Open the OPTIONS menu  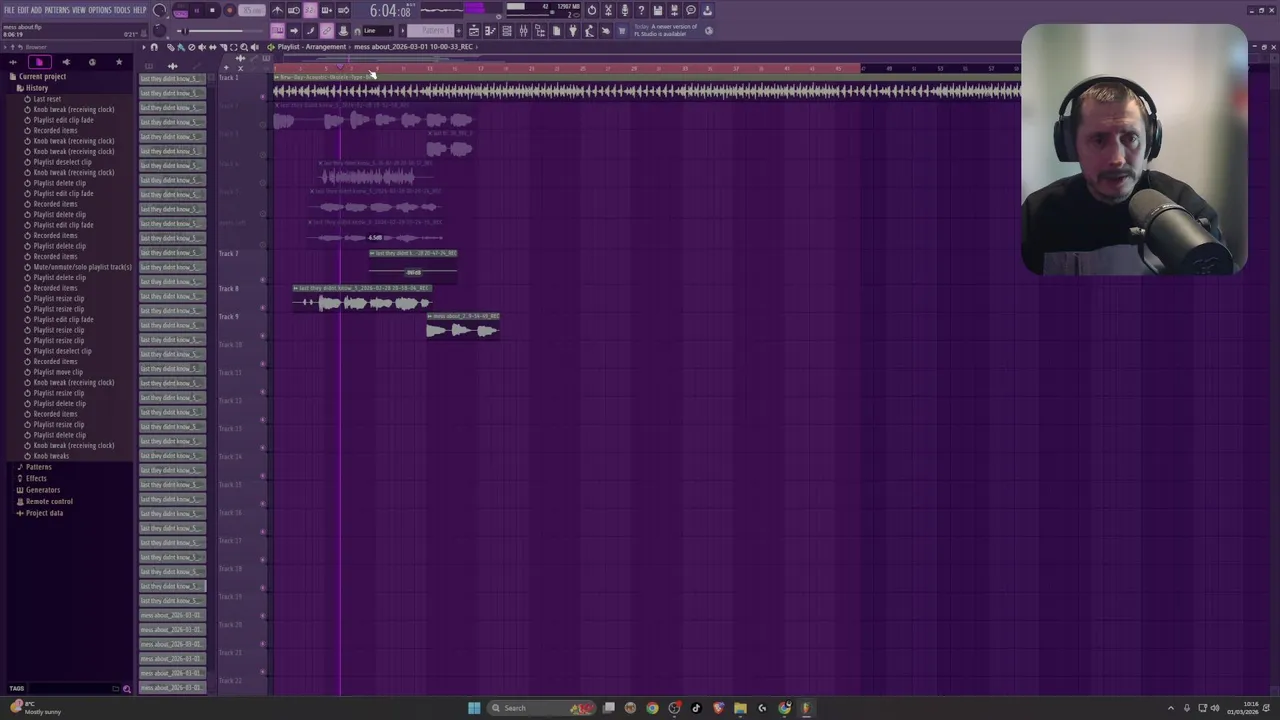100,10
